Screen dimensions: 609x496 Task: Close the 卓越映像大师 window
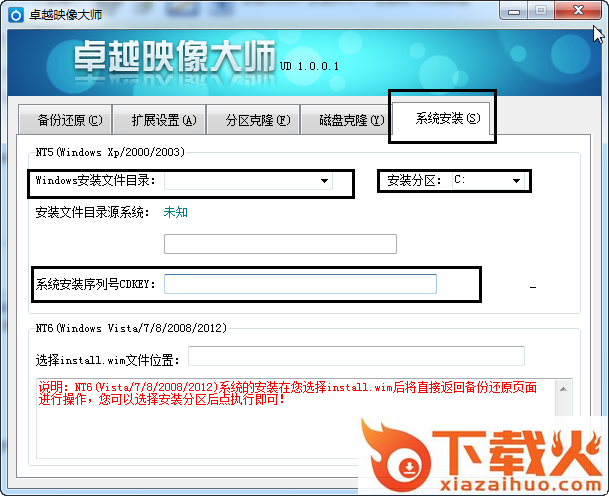click(x=579, y=10)
